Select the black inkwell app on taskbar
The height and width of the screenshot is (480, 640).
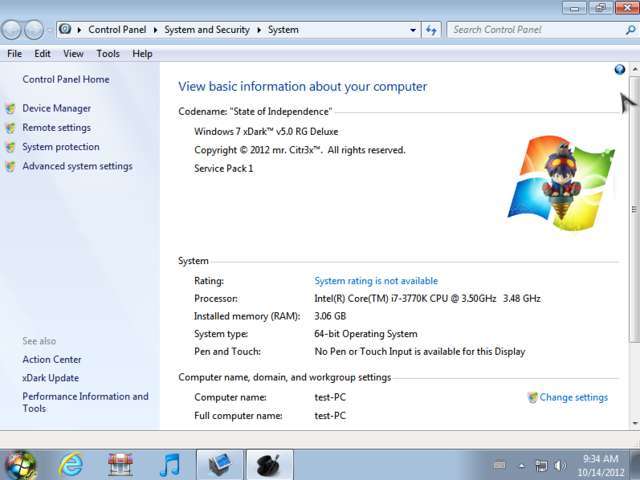coord(269,465)
